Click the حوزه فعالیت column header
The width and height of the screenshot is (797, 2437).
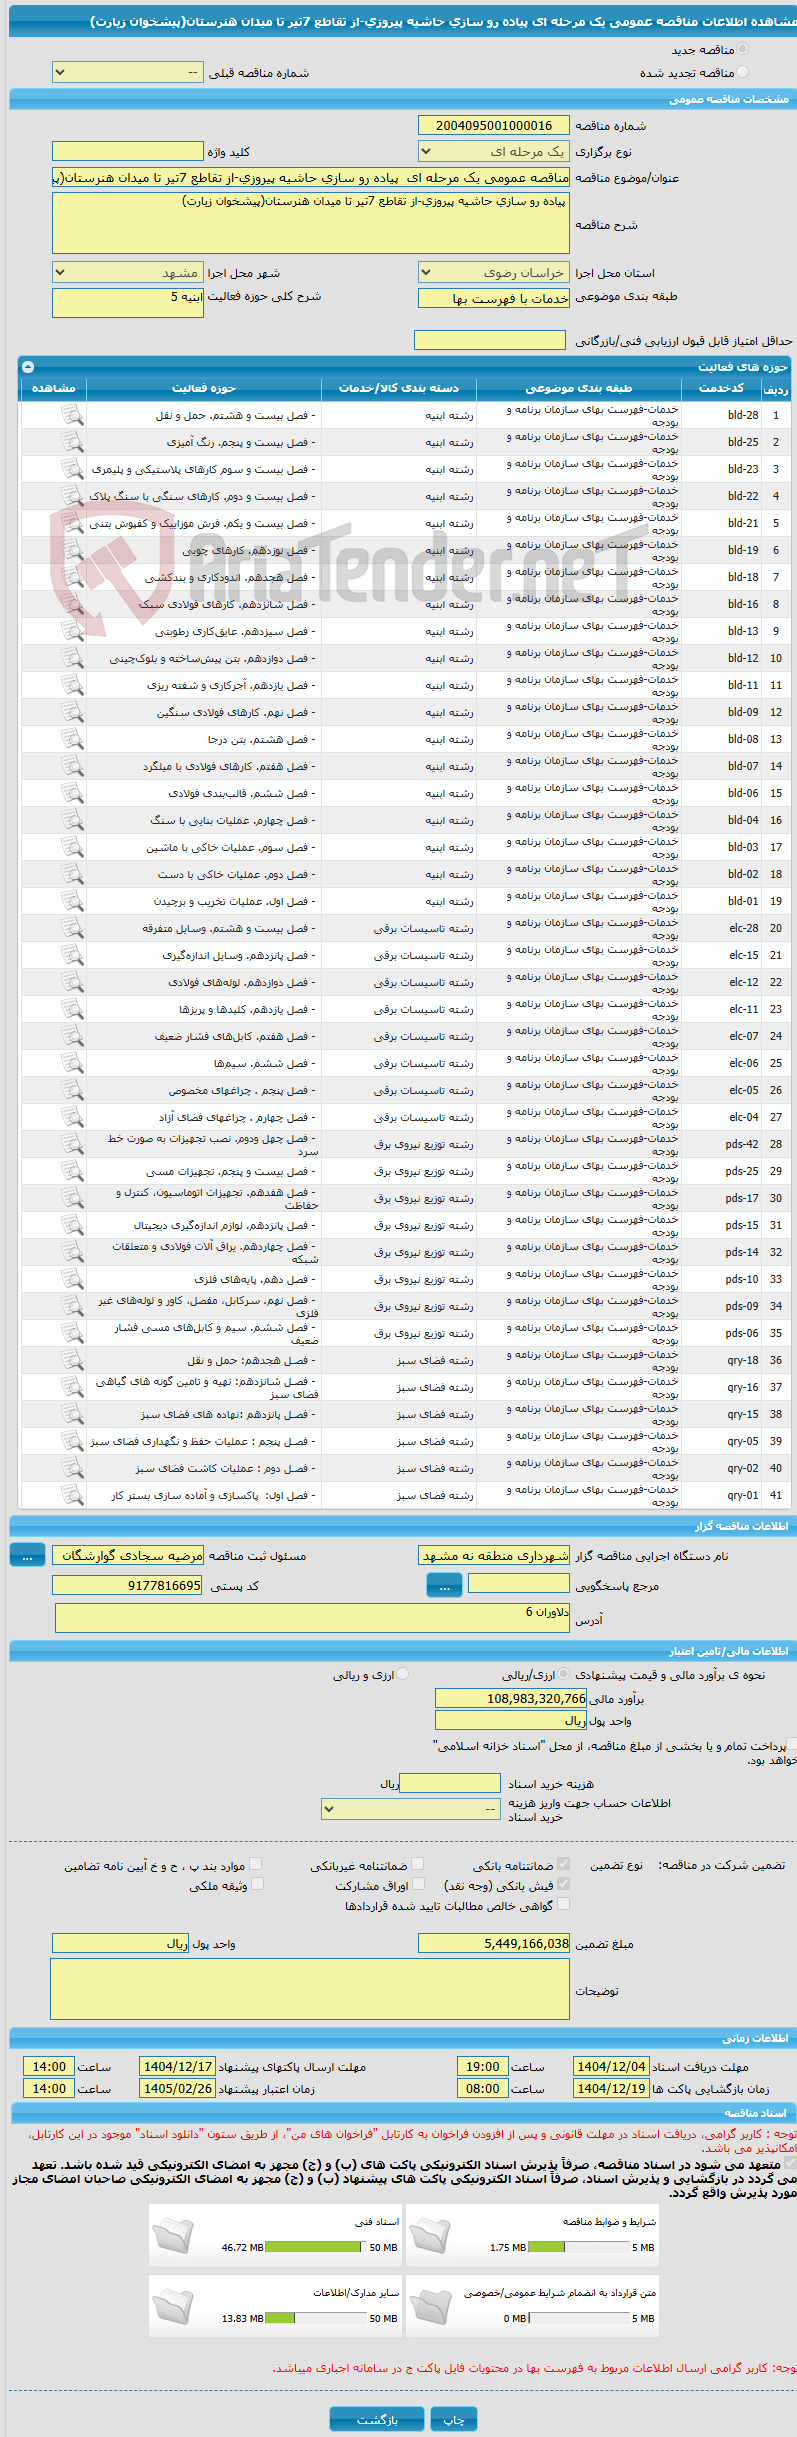tap(204, 388)
